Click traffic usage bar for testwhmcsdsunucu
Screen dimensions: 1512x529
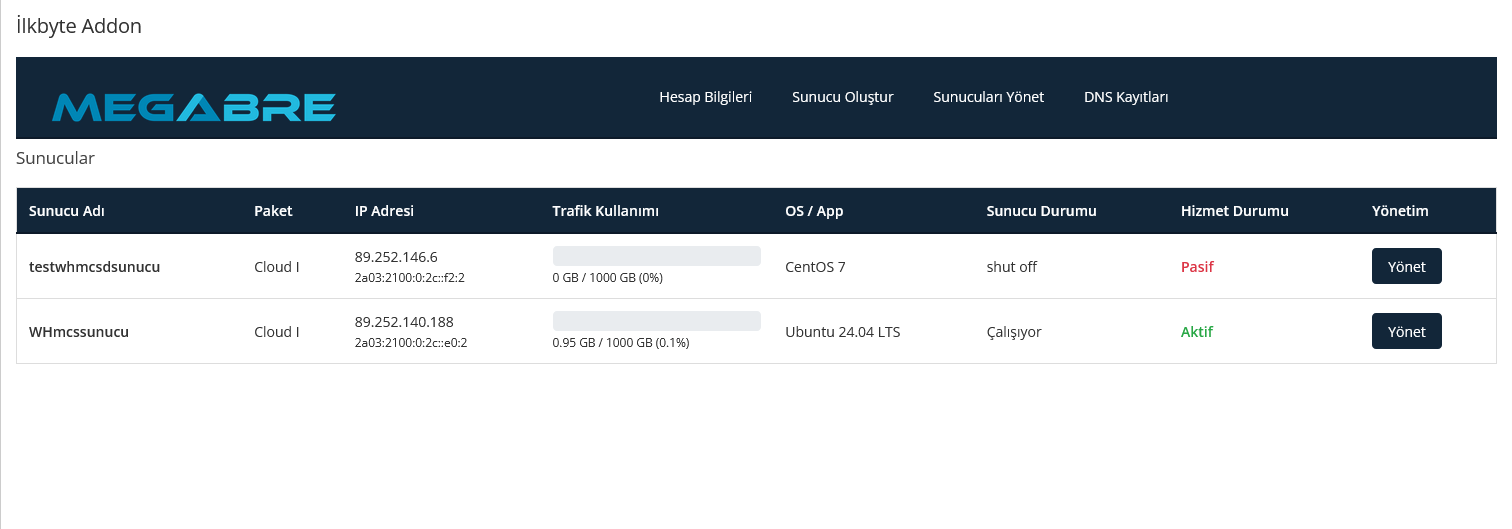[656, 256]
